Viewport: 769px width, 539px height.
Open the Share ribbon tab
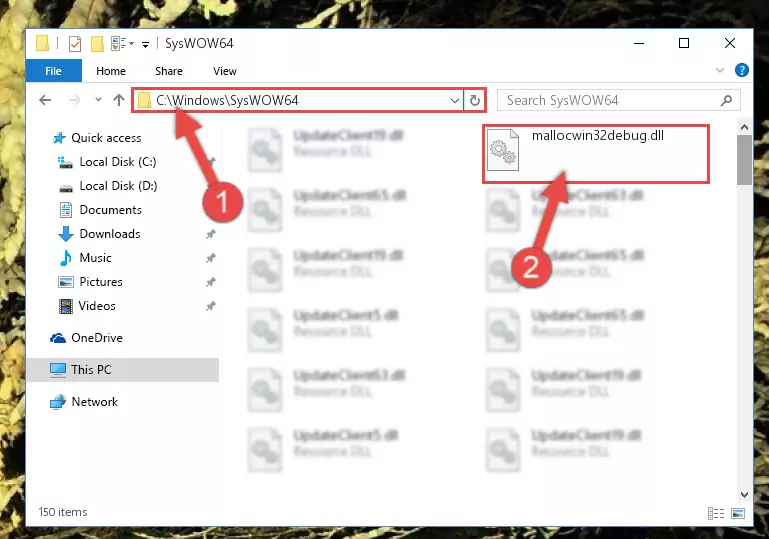169,71
